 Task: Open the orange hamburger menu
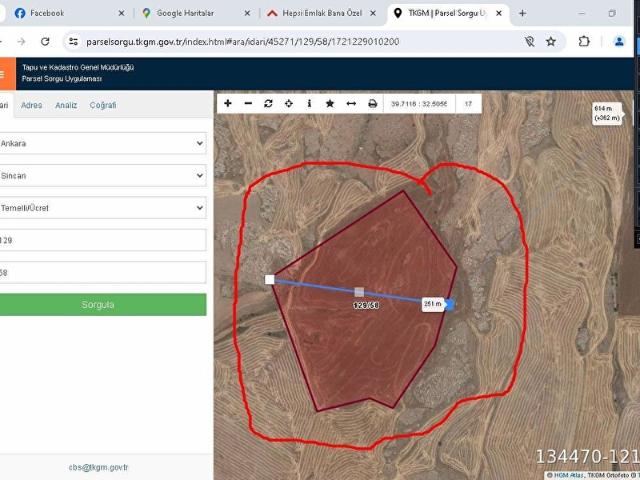(5, 73)
